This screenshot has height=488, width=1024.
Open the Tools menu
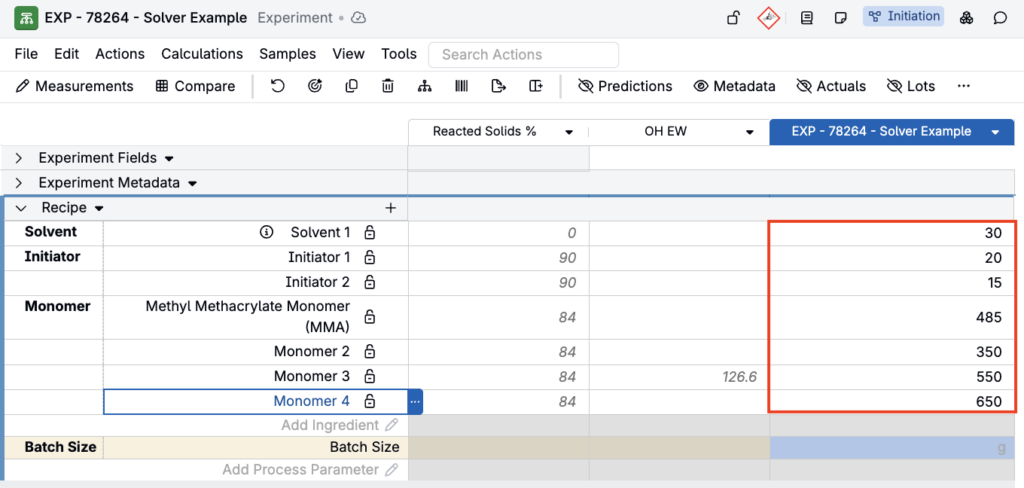(399, 54)
